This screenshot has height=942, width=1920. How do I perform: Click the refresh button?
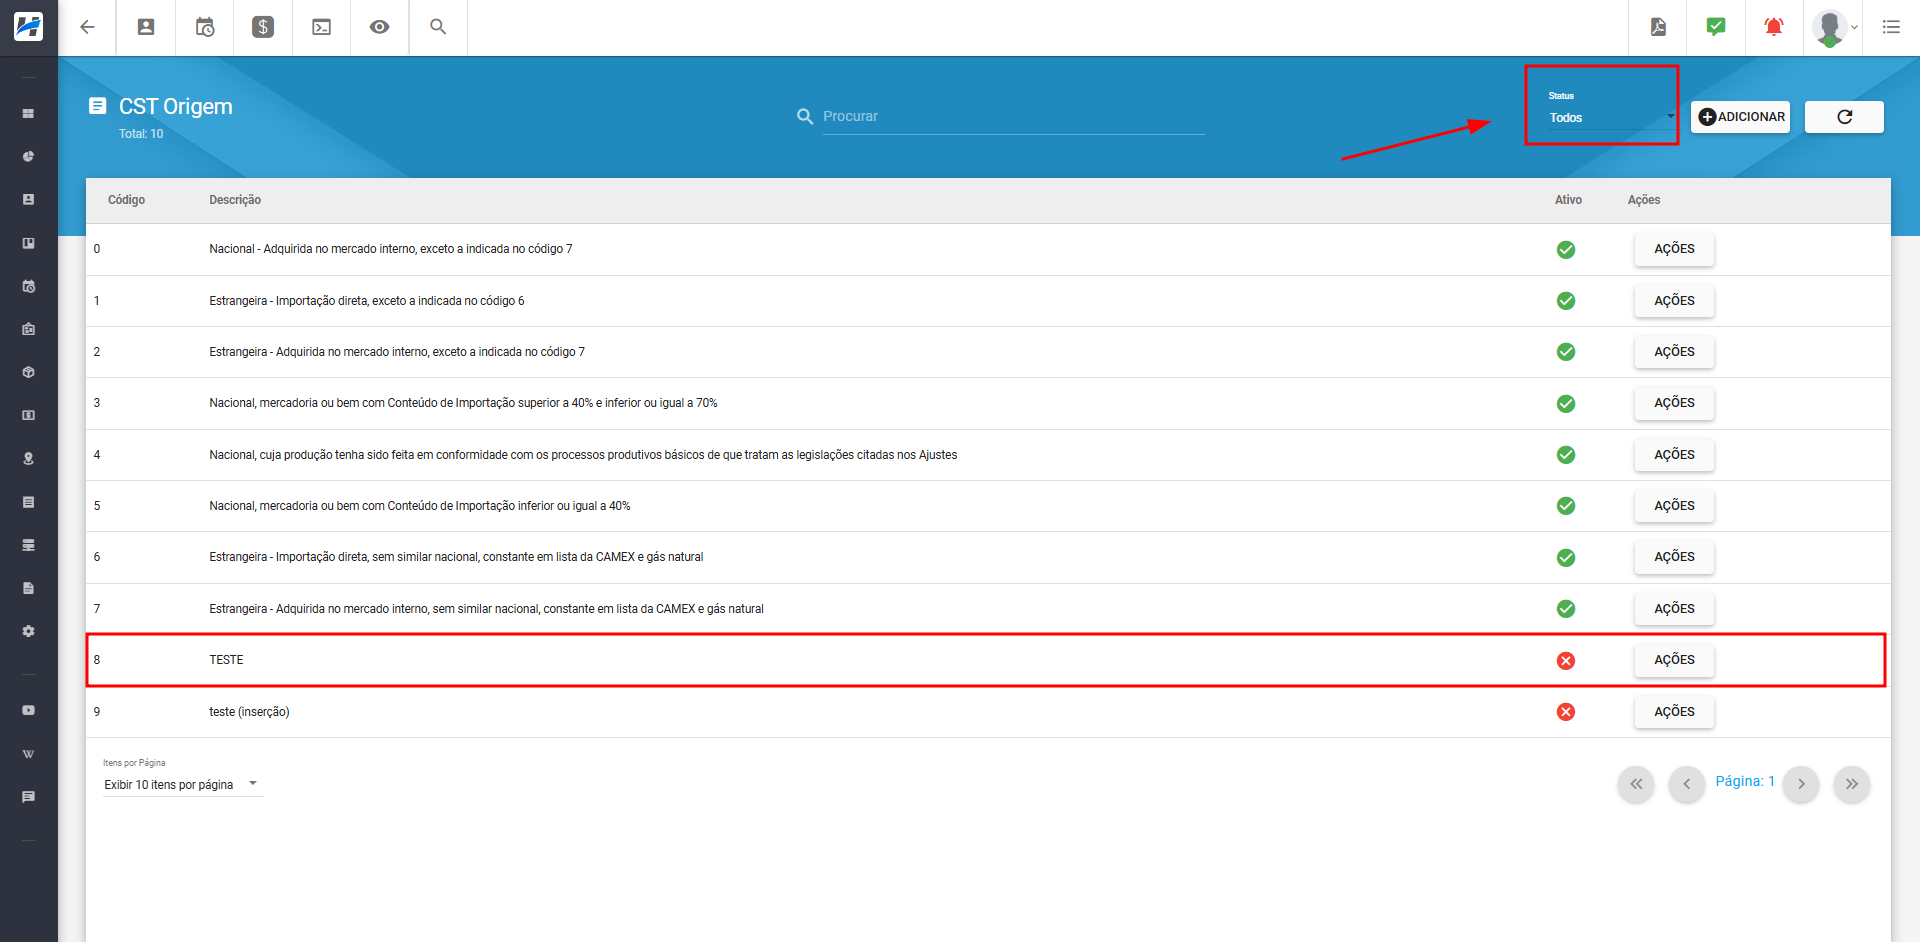tap(1844, 117)
